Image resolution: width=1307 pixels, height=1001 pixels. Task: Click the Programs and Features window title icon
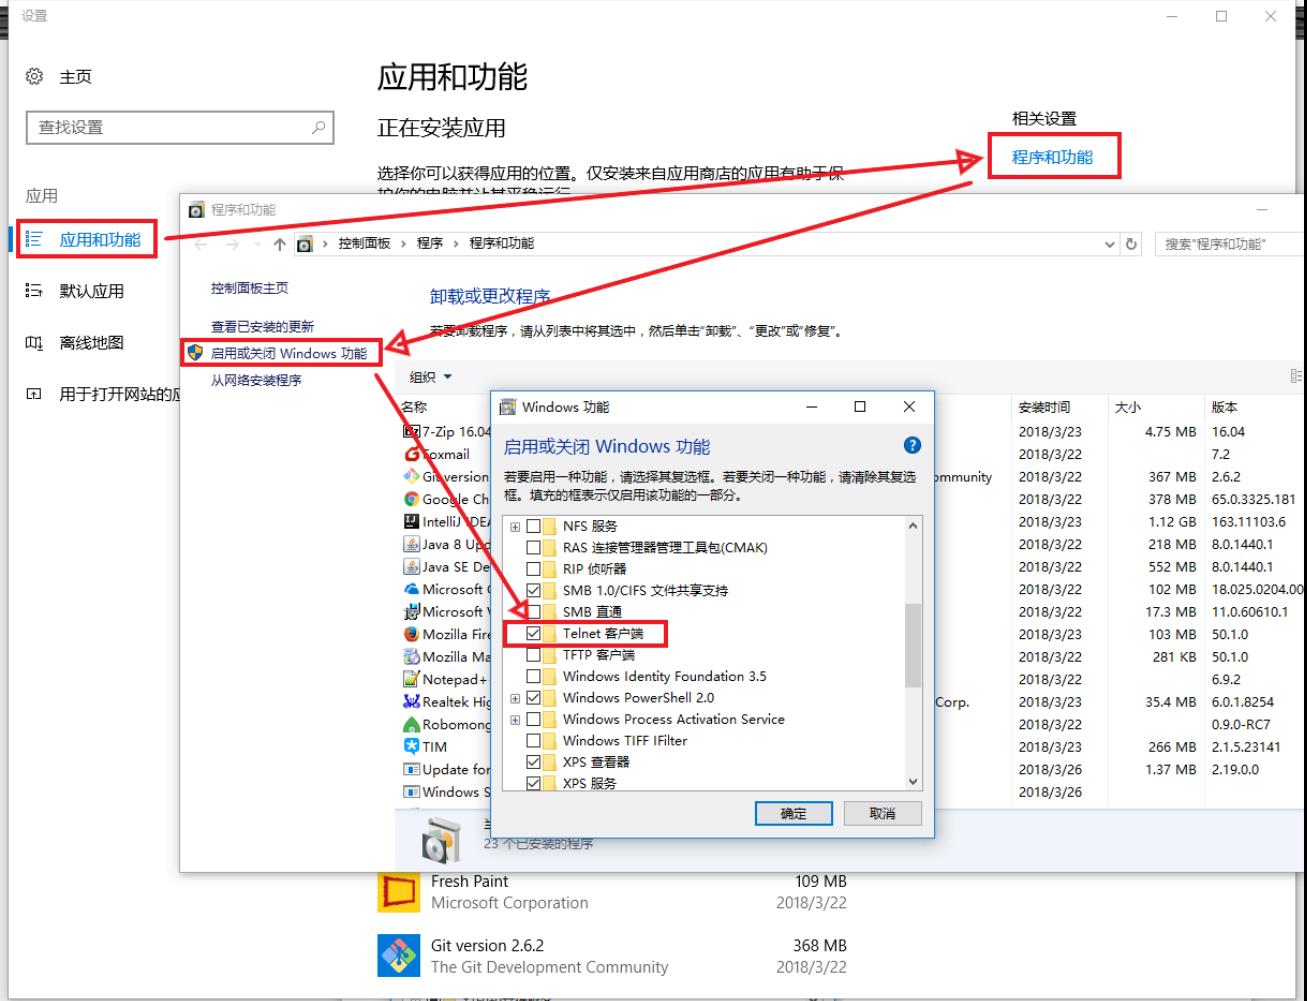(196, 210)
